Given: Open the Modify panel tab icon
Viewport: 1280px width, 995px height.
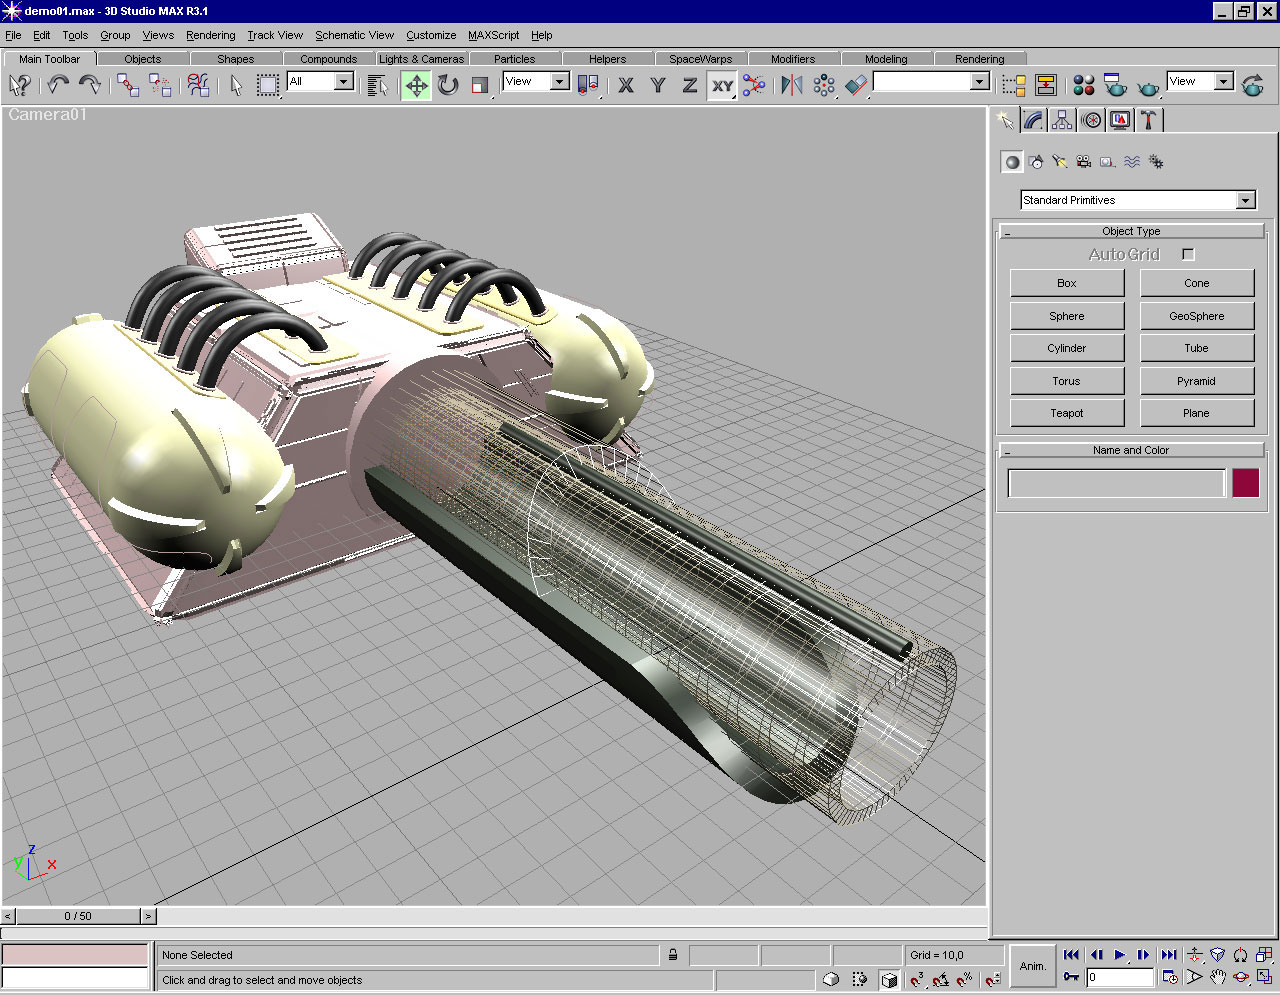Looking at the screenshot, I should coord(1034,120).
